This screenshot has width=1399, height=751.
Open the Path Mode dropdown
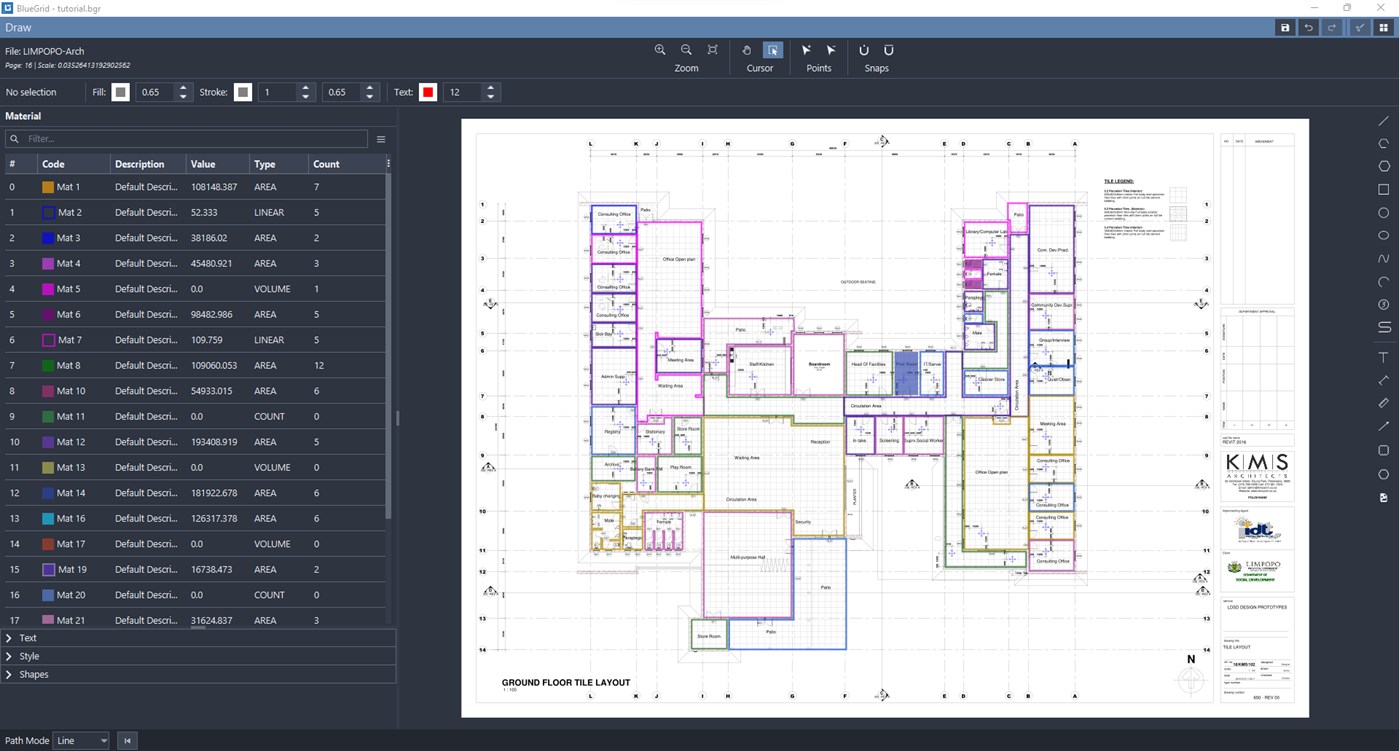tap(79, 740)
